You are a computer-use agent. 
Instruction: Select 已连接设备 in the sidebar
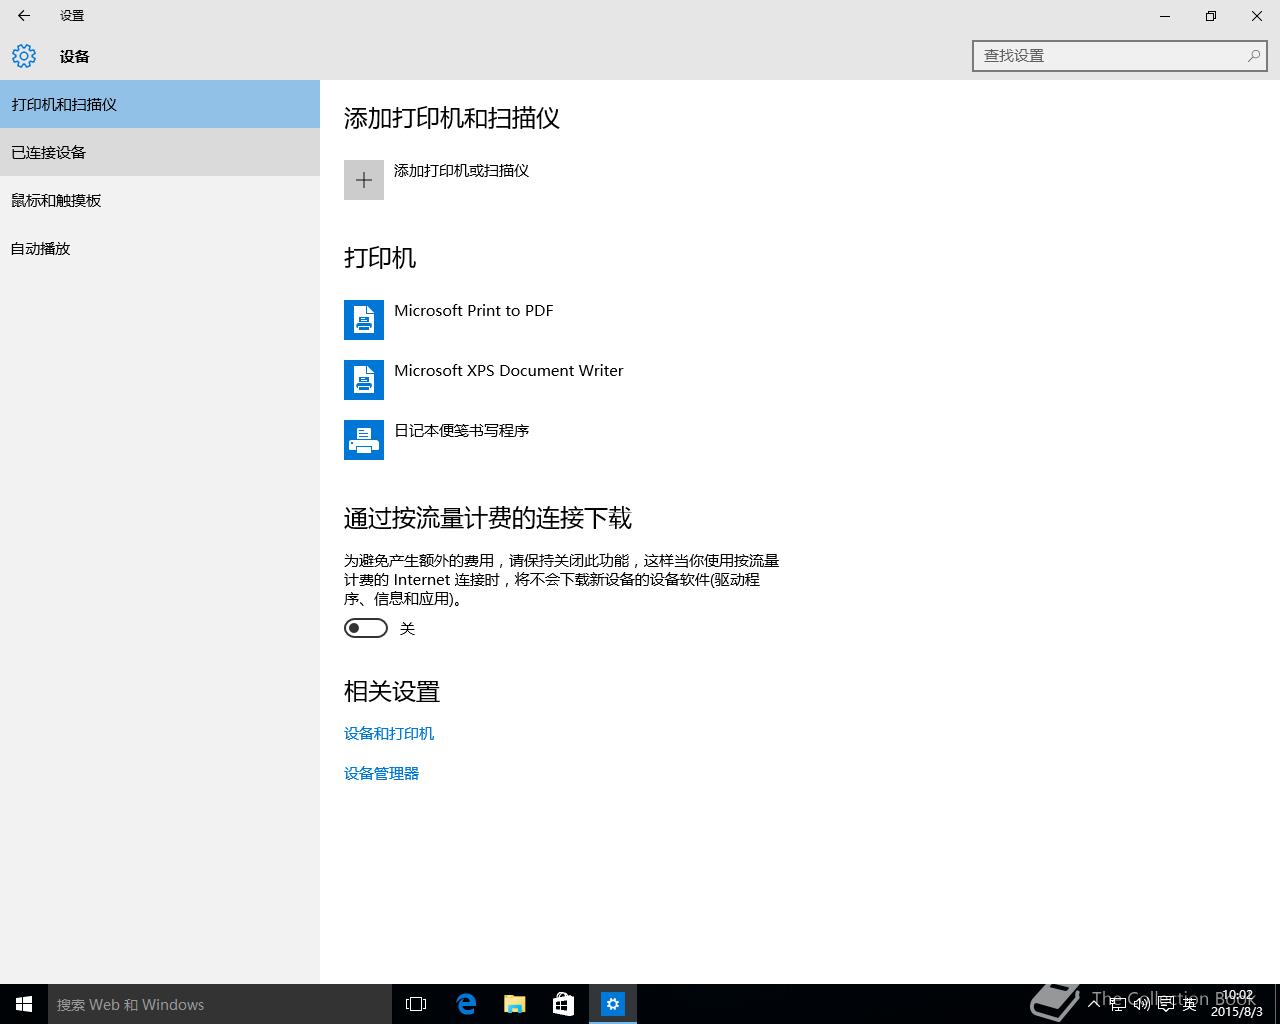[160, 152]
